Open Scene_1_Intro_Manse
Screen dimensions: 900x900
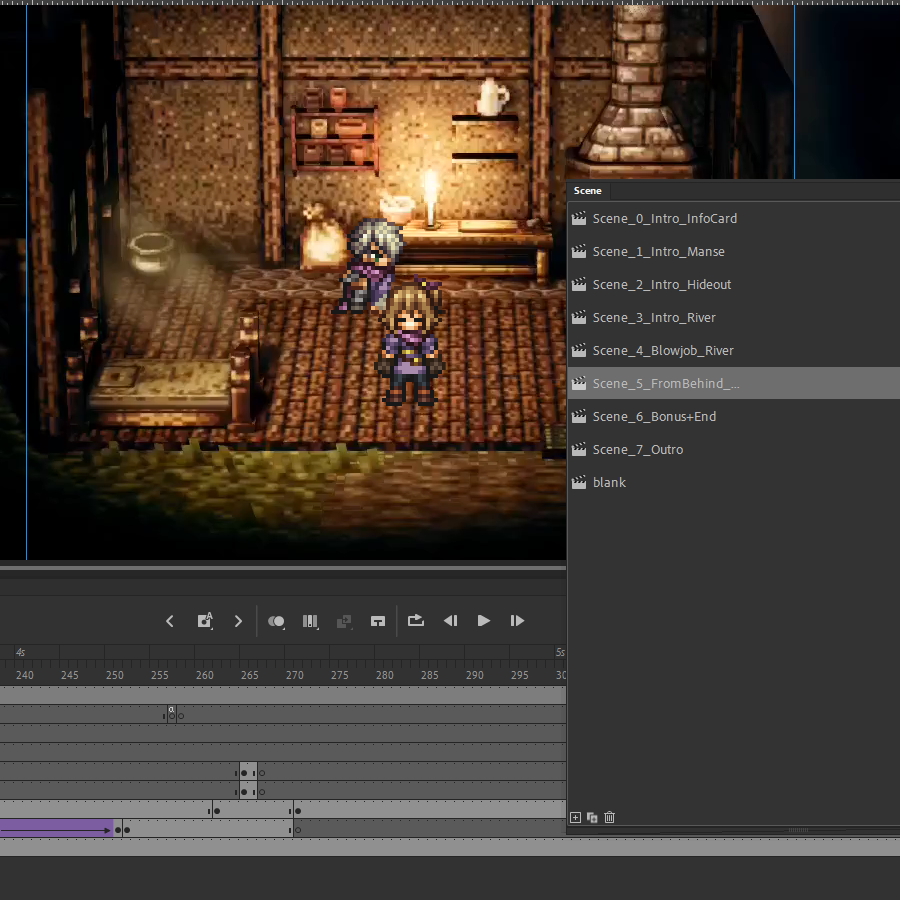coord(734,251)
